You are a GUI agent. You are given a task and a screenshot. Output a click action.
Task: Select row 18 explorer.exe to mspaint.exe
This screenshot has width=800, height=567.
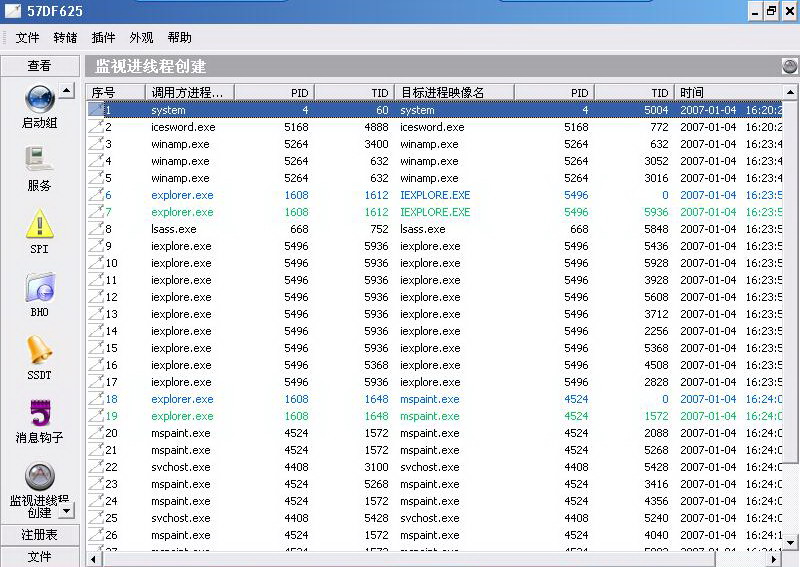coord(434,399)
